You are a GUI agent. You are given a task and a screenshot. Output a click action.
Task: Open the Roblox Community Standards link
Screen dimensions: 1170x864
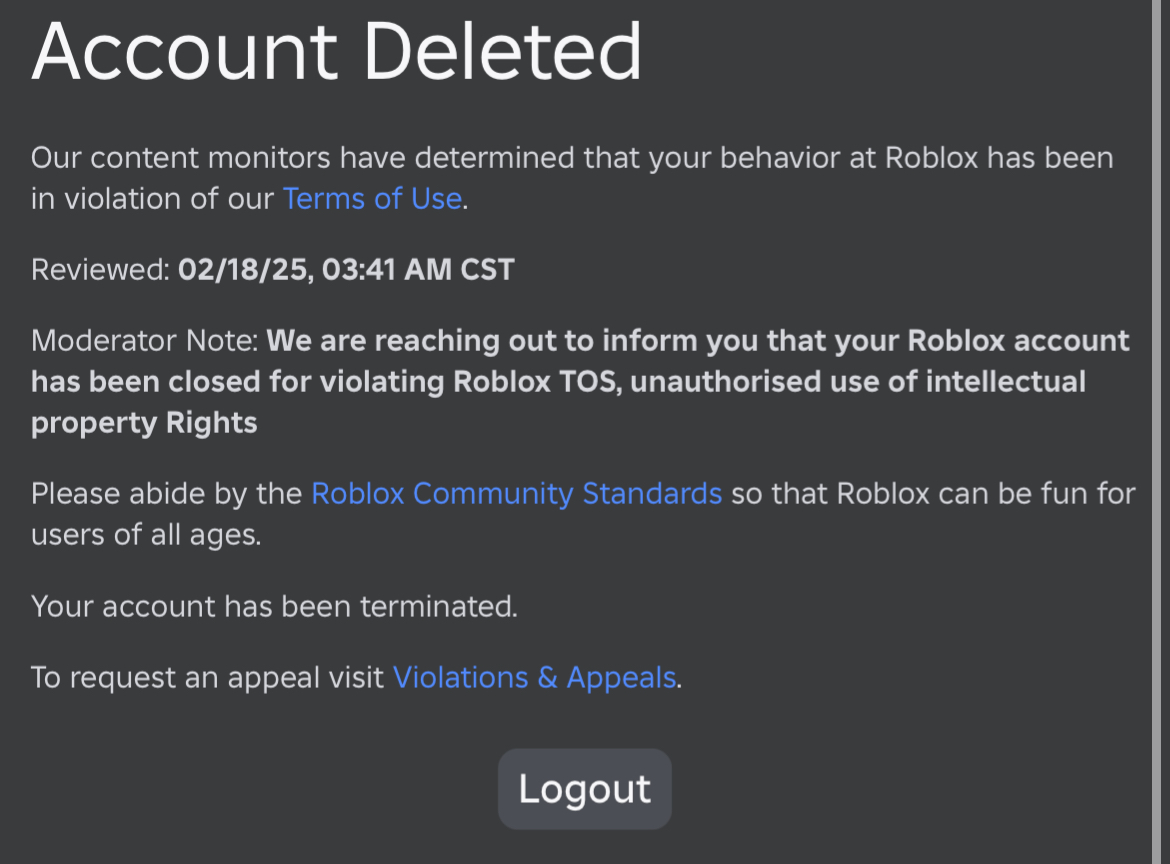pyautogui.click(x=516, y=493)
